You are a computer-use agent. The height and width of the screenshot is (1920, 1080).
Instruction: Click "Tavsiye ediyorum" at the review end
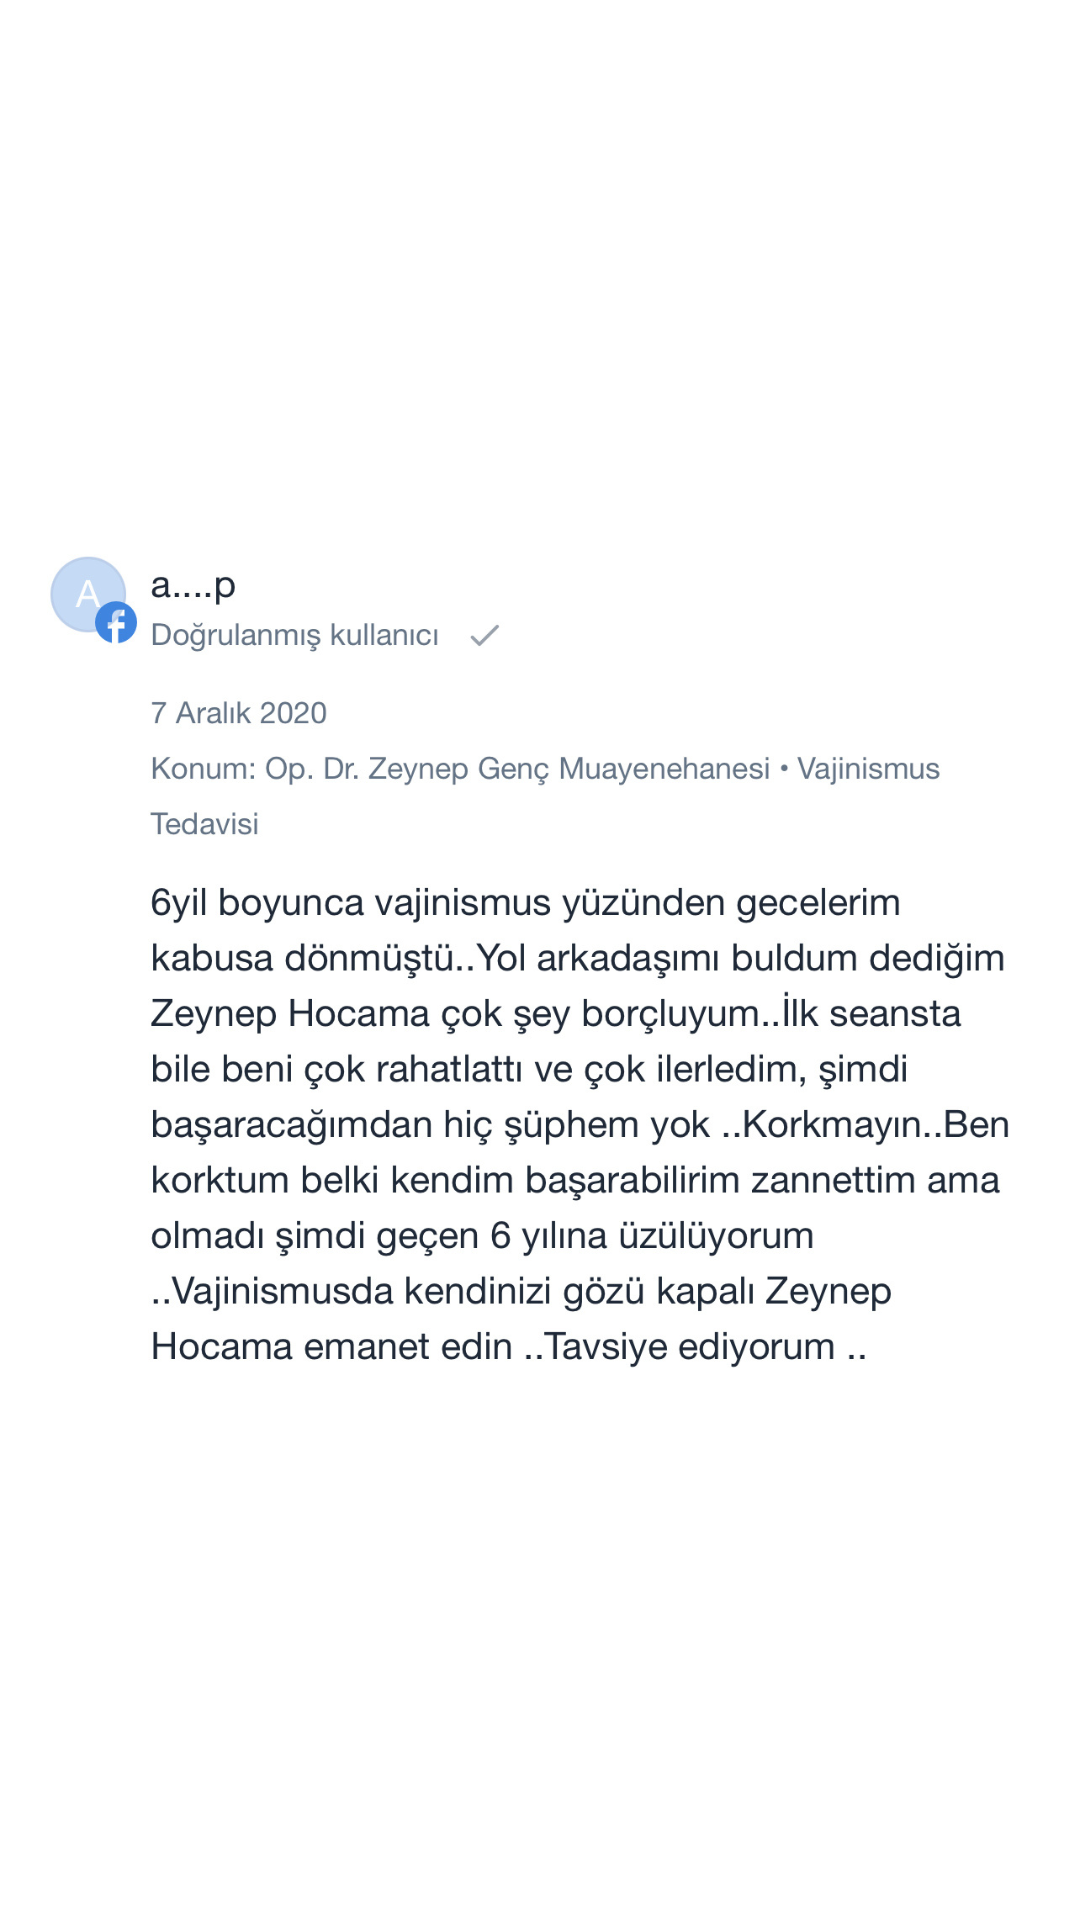690,1347
